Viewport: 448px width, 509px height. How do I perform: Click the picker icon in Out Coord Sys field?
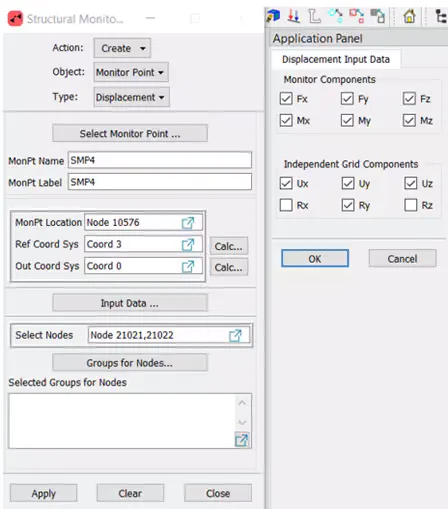(188, 266)
